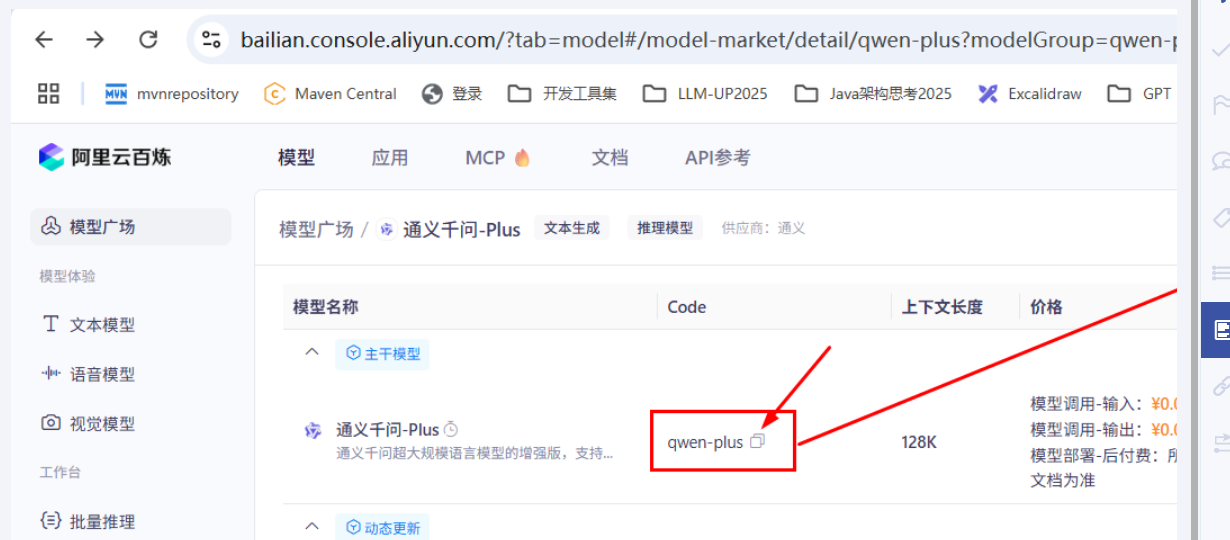Screen dimensions: 1230x540
Task: Open the LLM-UP2025 bookmark folder
Action: click(705, 93)
